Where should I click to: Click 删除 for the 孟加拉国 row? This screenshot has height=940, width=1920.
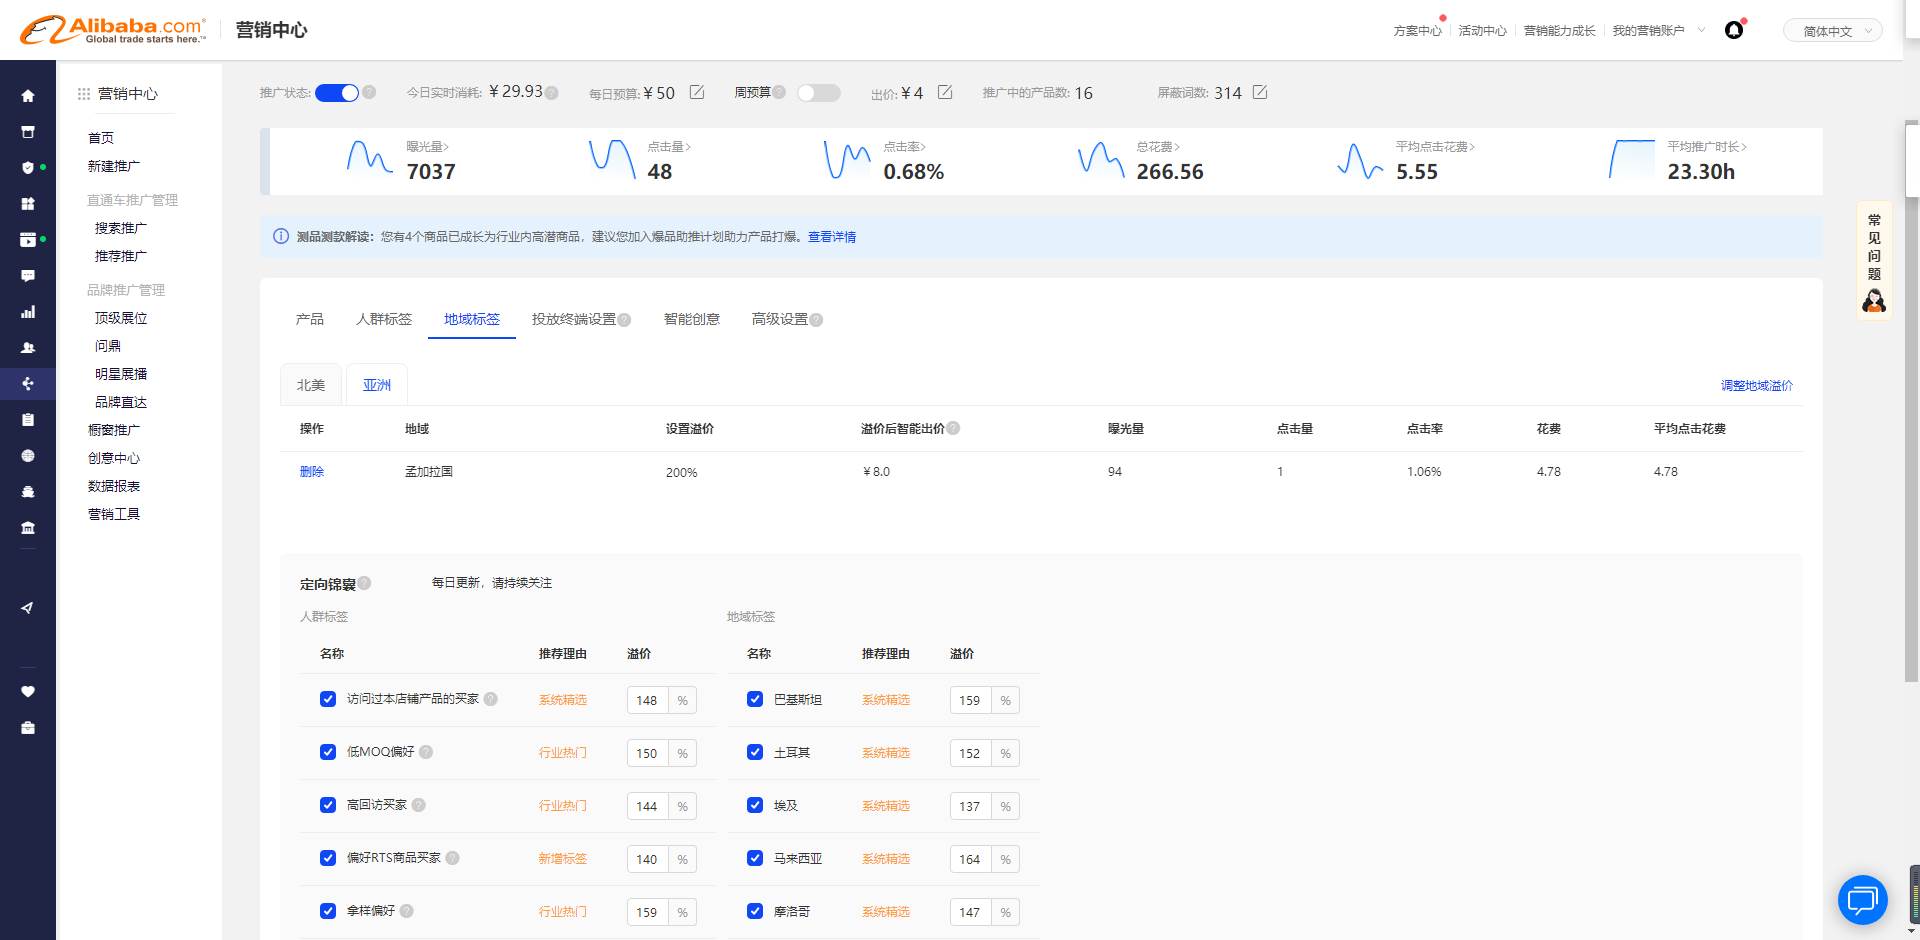coord(312,472)
